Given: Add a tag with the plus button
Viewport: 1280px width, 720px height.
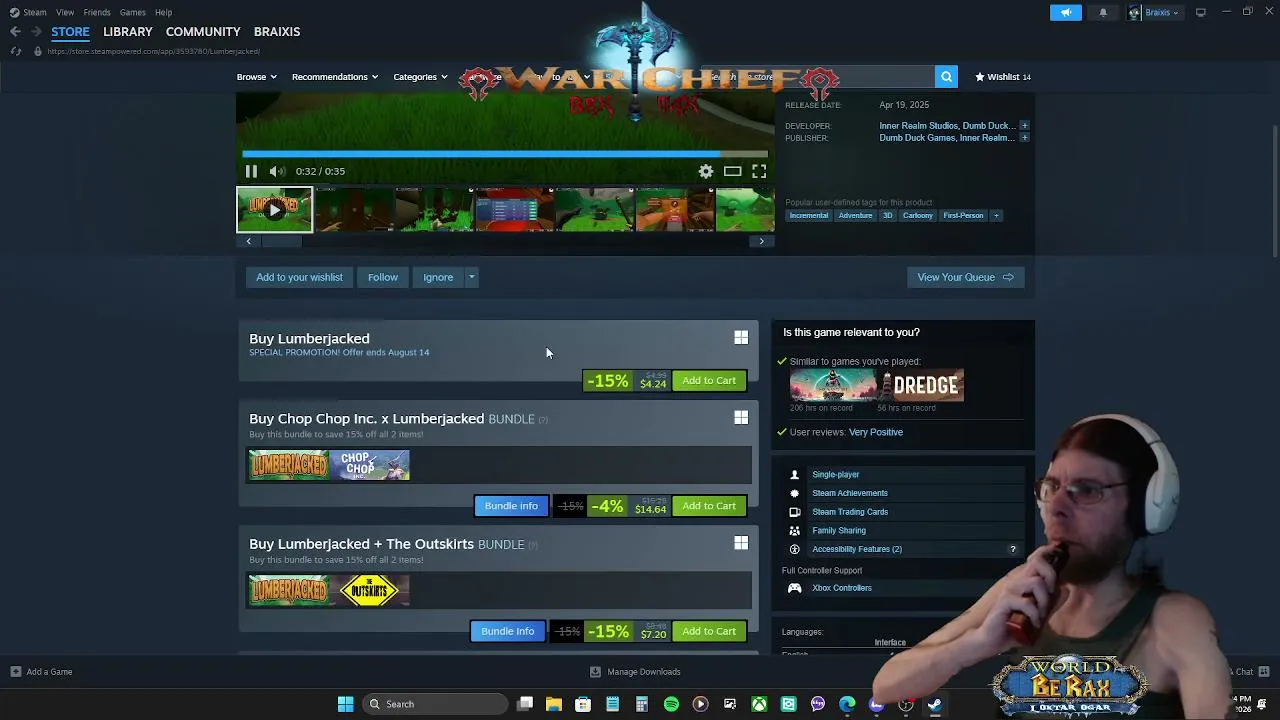Looking at the screenshot, I should 996,215.
